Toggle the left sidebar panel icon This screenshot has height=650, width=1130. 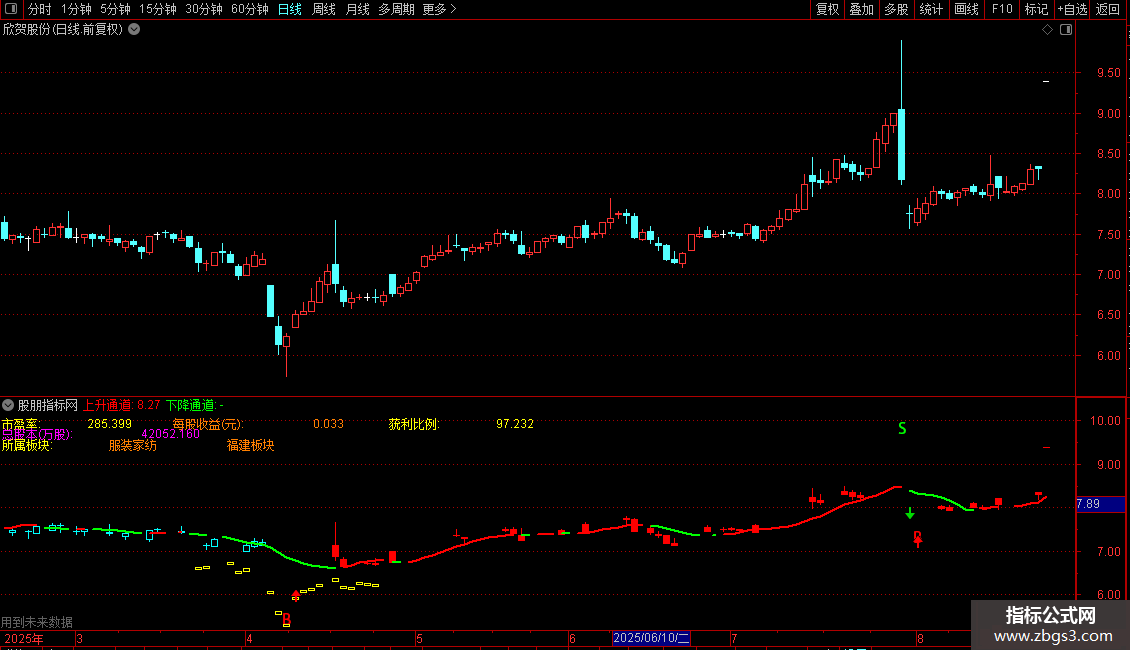pos(11,9)
